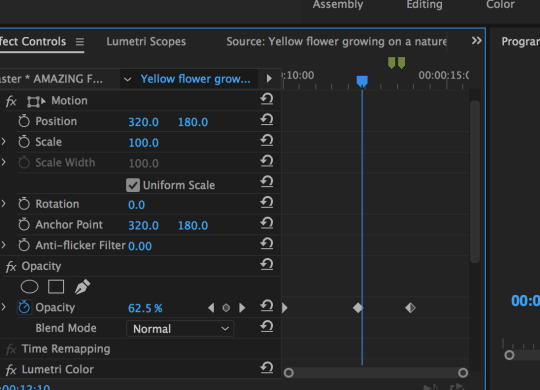Toggle Time Remapping fx badge
The image size is (540, 390).
pyautogui.click(x=11, y=349)
